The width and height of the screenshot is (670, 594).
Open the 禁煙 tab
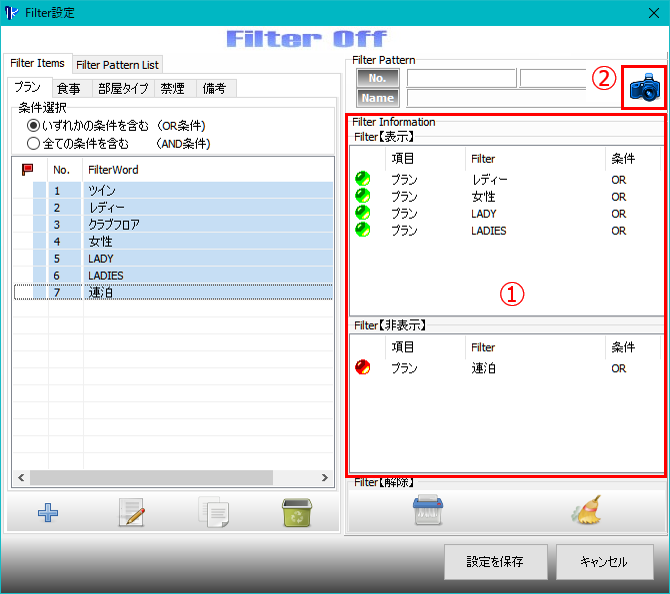[173, 88]
